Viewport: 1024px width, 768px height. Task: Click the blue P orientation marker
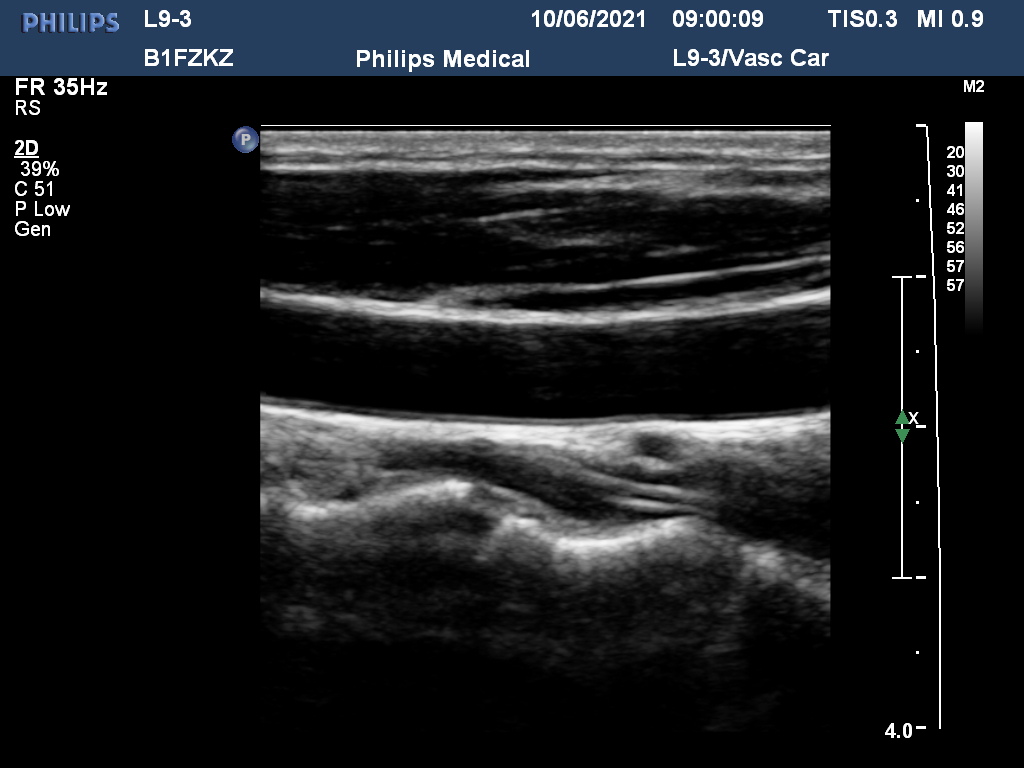246,140
